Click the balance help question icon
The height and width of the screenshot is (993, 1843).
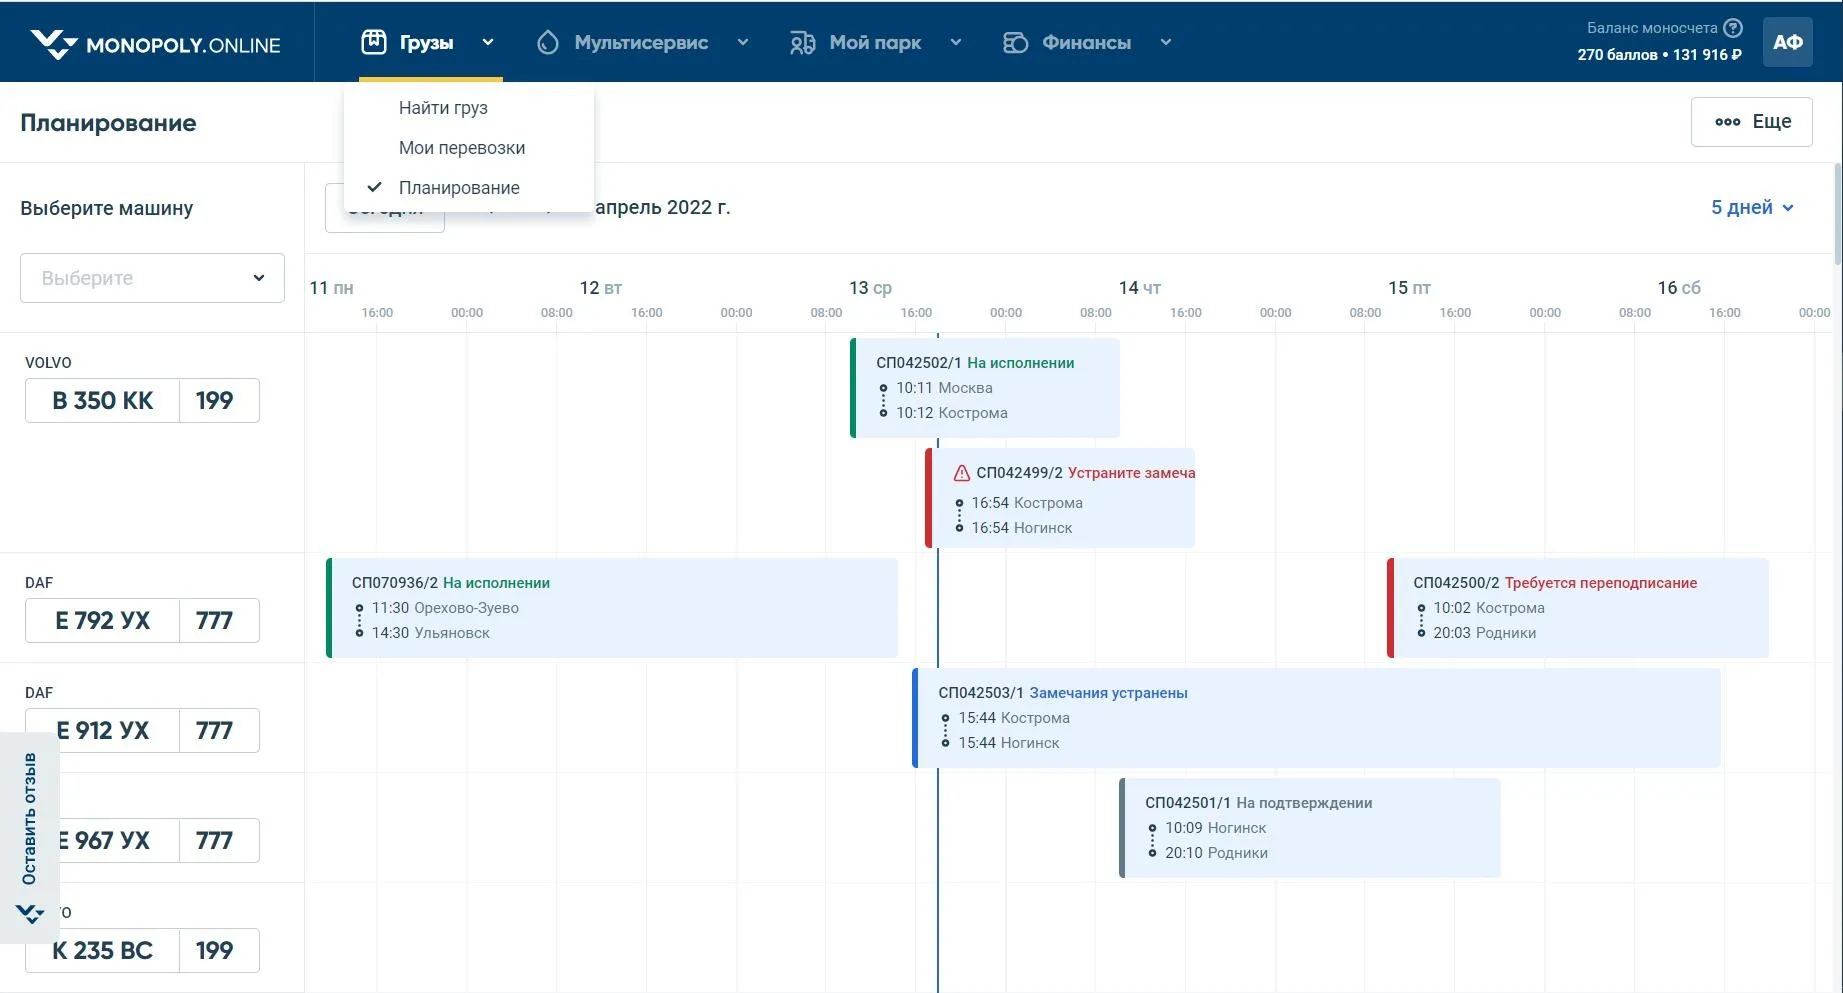pyautogui.click(x=1733, y=28)
